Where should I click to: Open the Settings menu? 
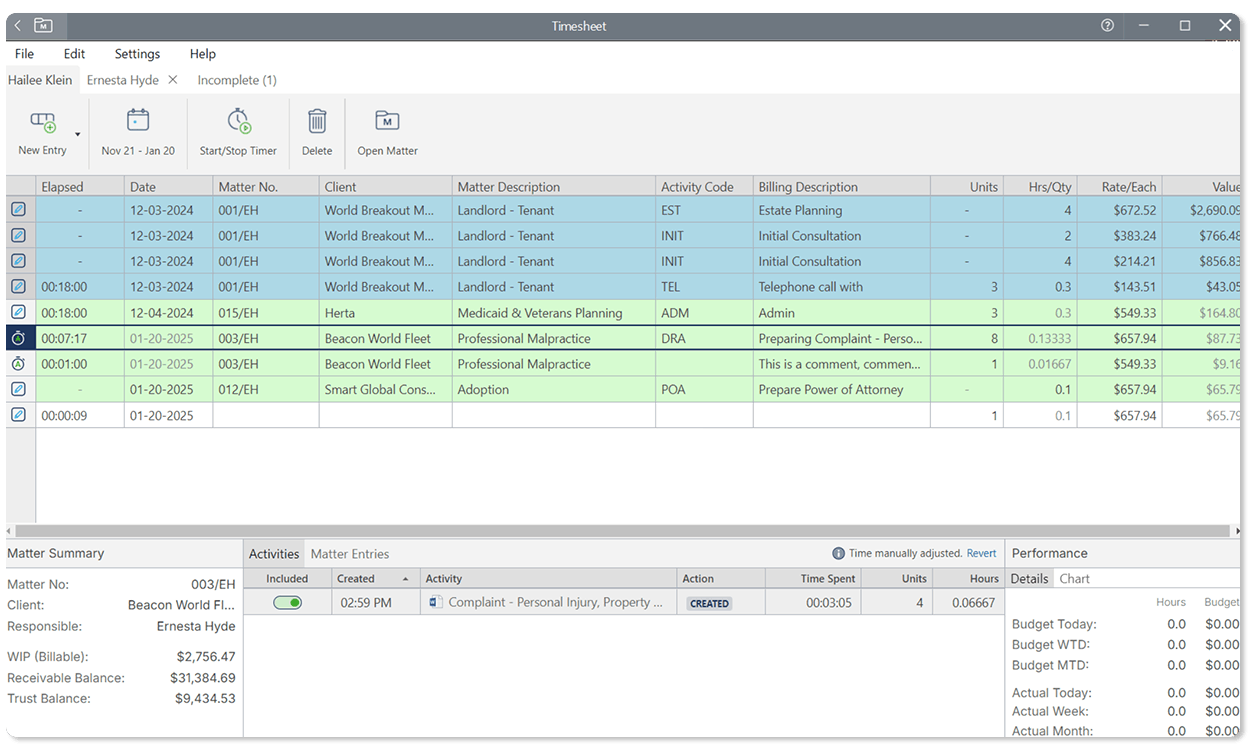click(x=137, y=54)
